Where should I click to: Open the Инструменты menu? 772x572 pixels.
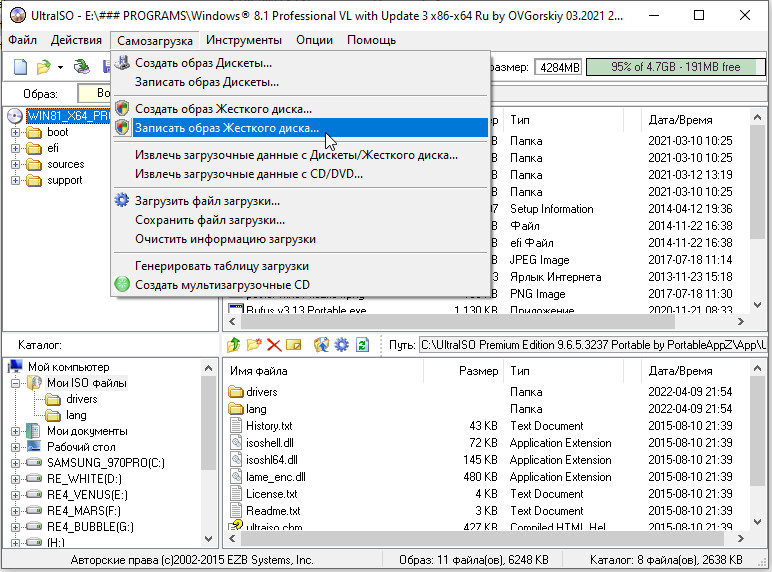[244, 40]
